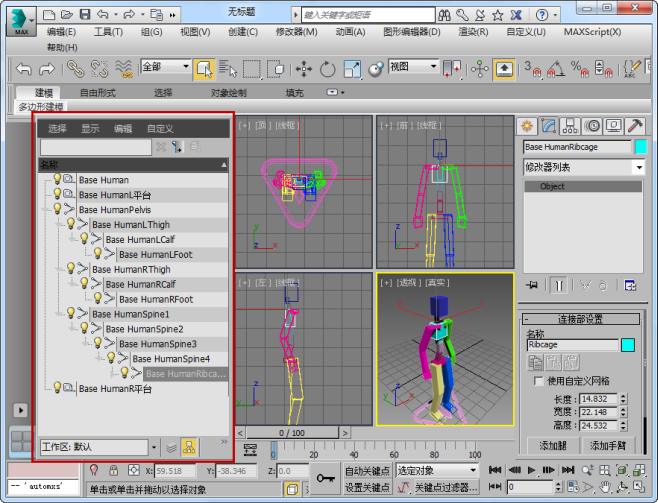Open the Create command panel tab
Viewport: 658px width, 503px height.
click(x=527, y=126)
